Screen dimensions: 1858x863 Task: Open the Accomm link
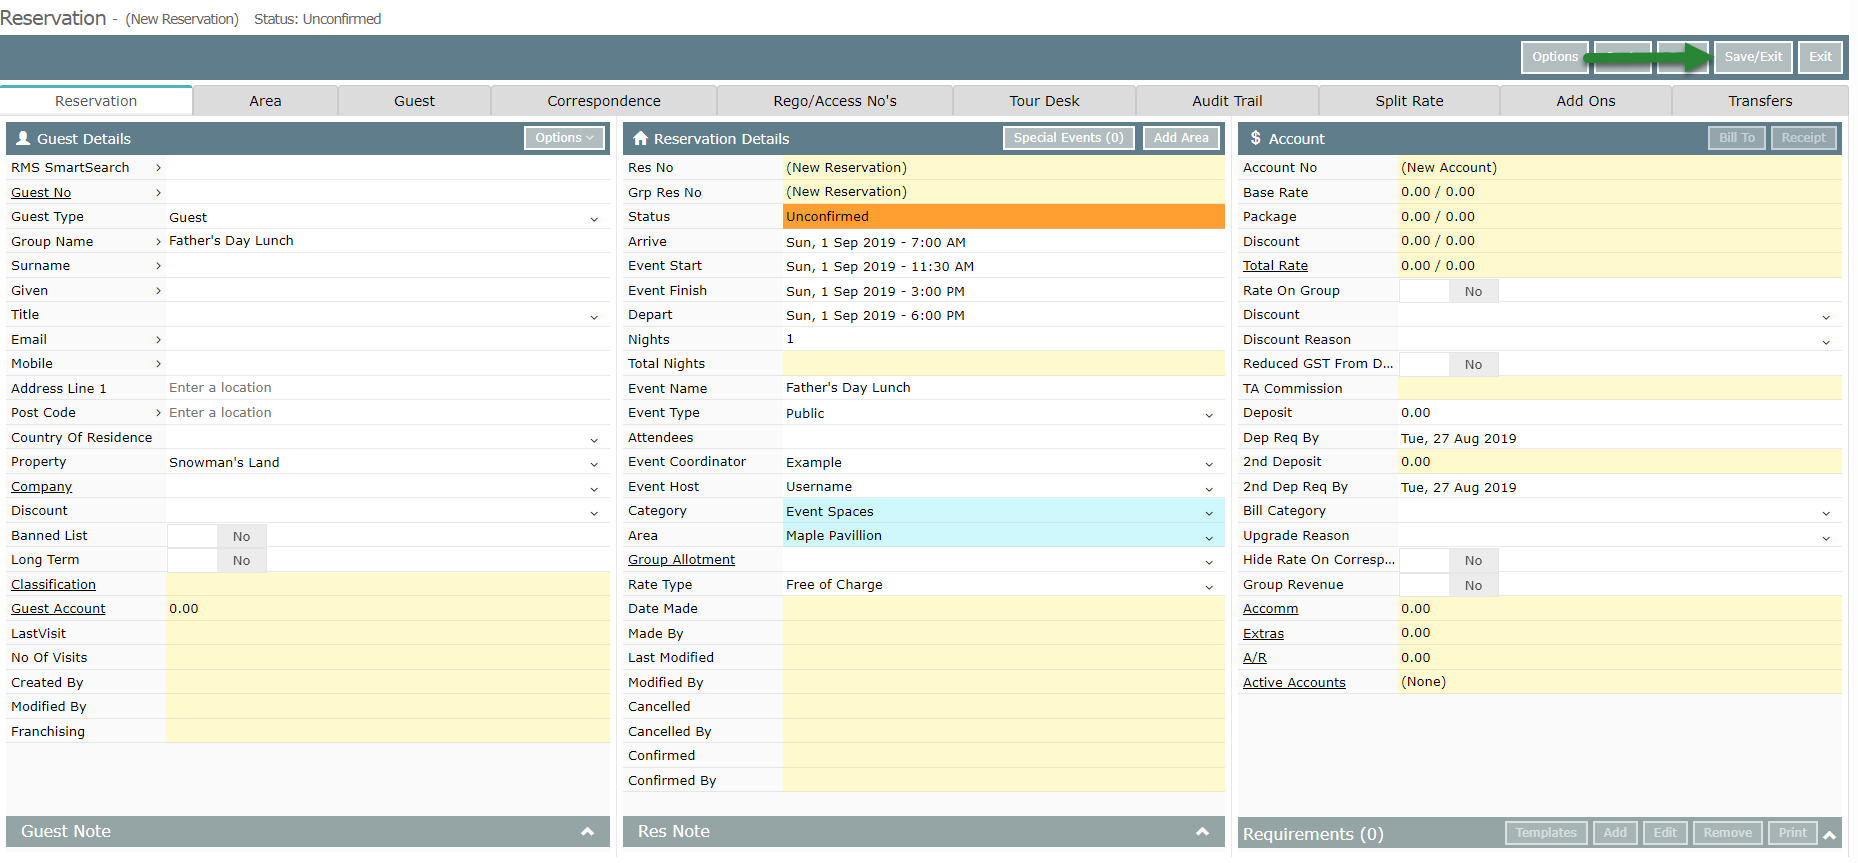[x=1270, y=609]
